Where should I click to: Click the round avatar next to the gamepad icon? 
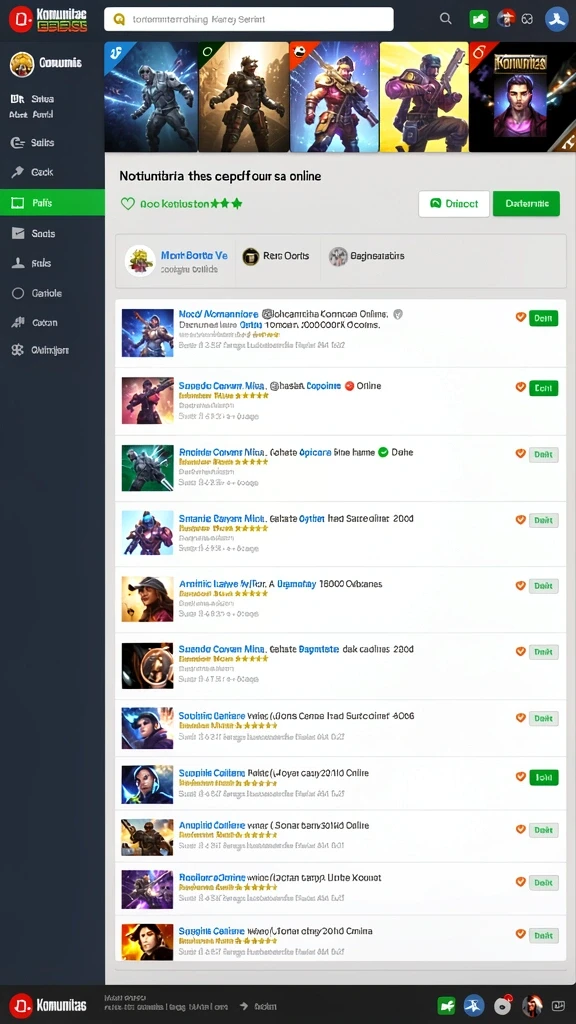pyautogui.click(x=507, y=19)
